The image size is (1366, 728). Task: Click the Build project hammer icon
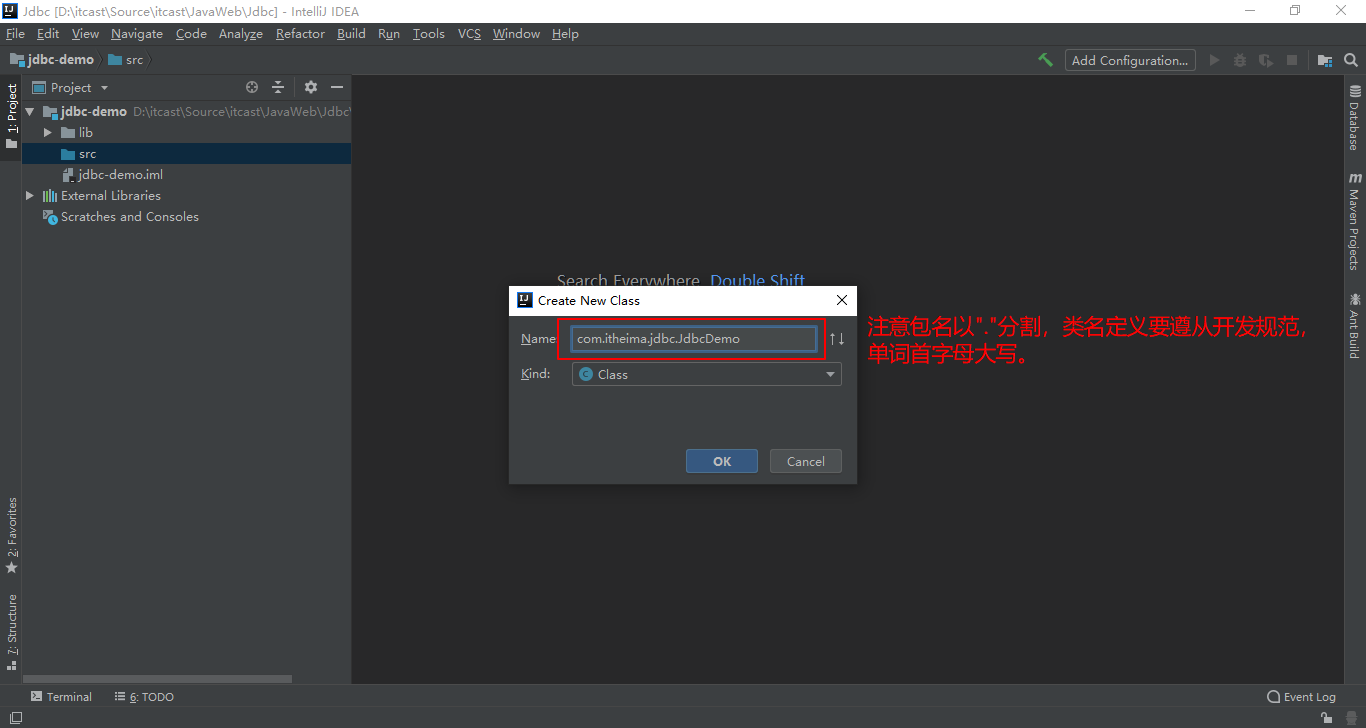[1045, 60]
